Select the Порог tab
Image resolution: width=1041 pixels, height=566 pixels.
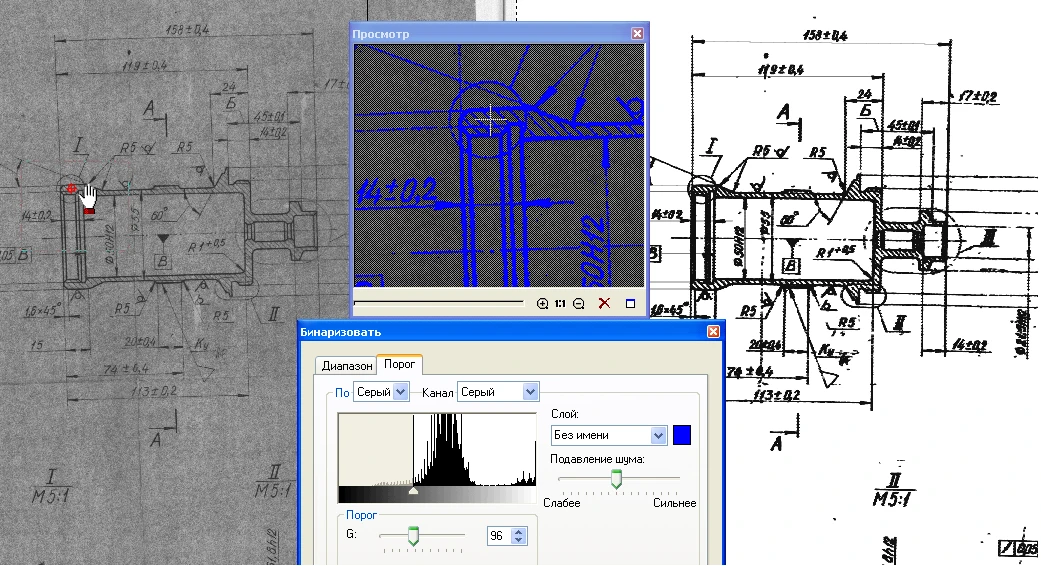point(400,365)
